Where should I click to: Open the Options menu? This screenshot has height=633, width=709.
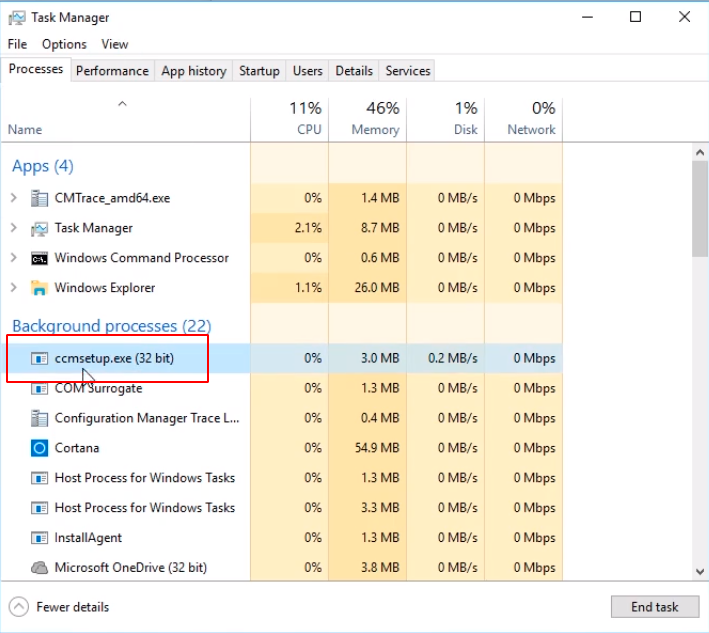click(64, 44)
